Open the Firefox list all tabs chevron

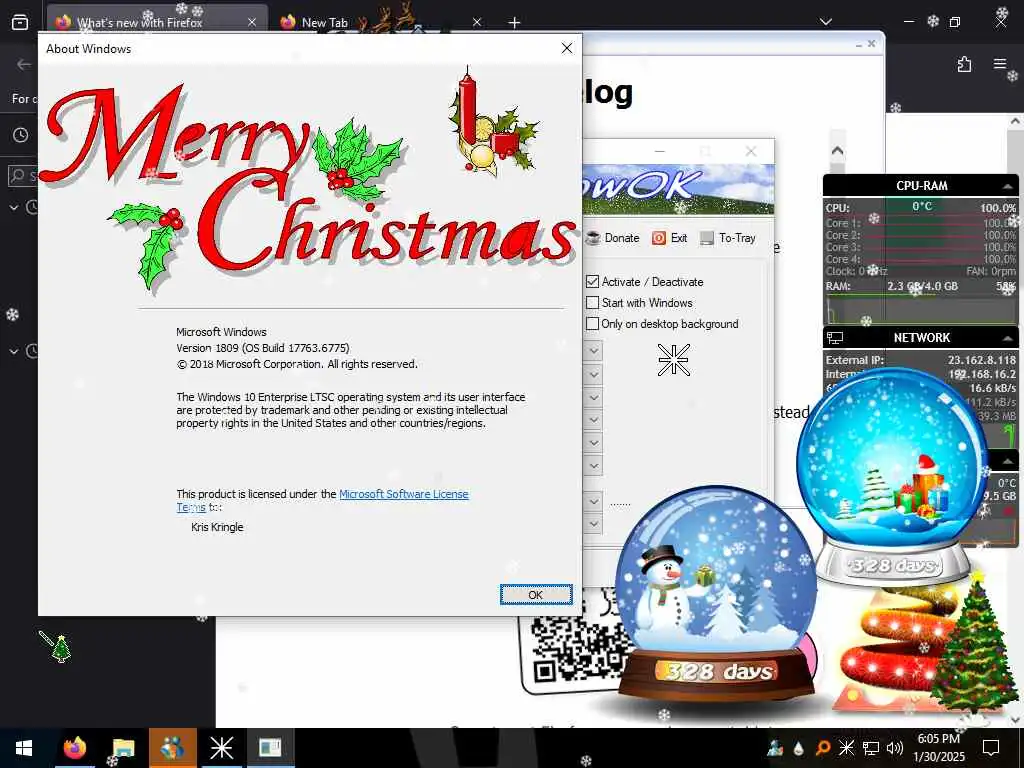tap(825, 22)
